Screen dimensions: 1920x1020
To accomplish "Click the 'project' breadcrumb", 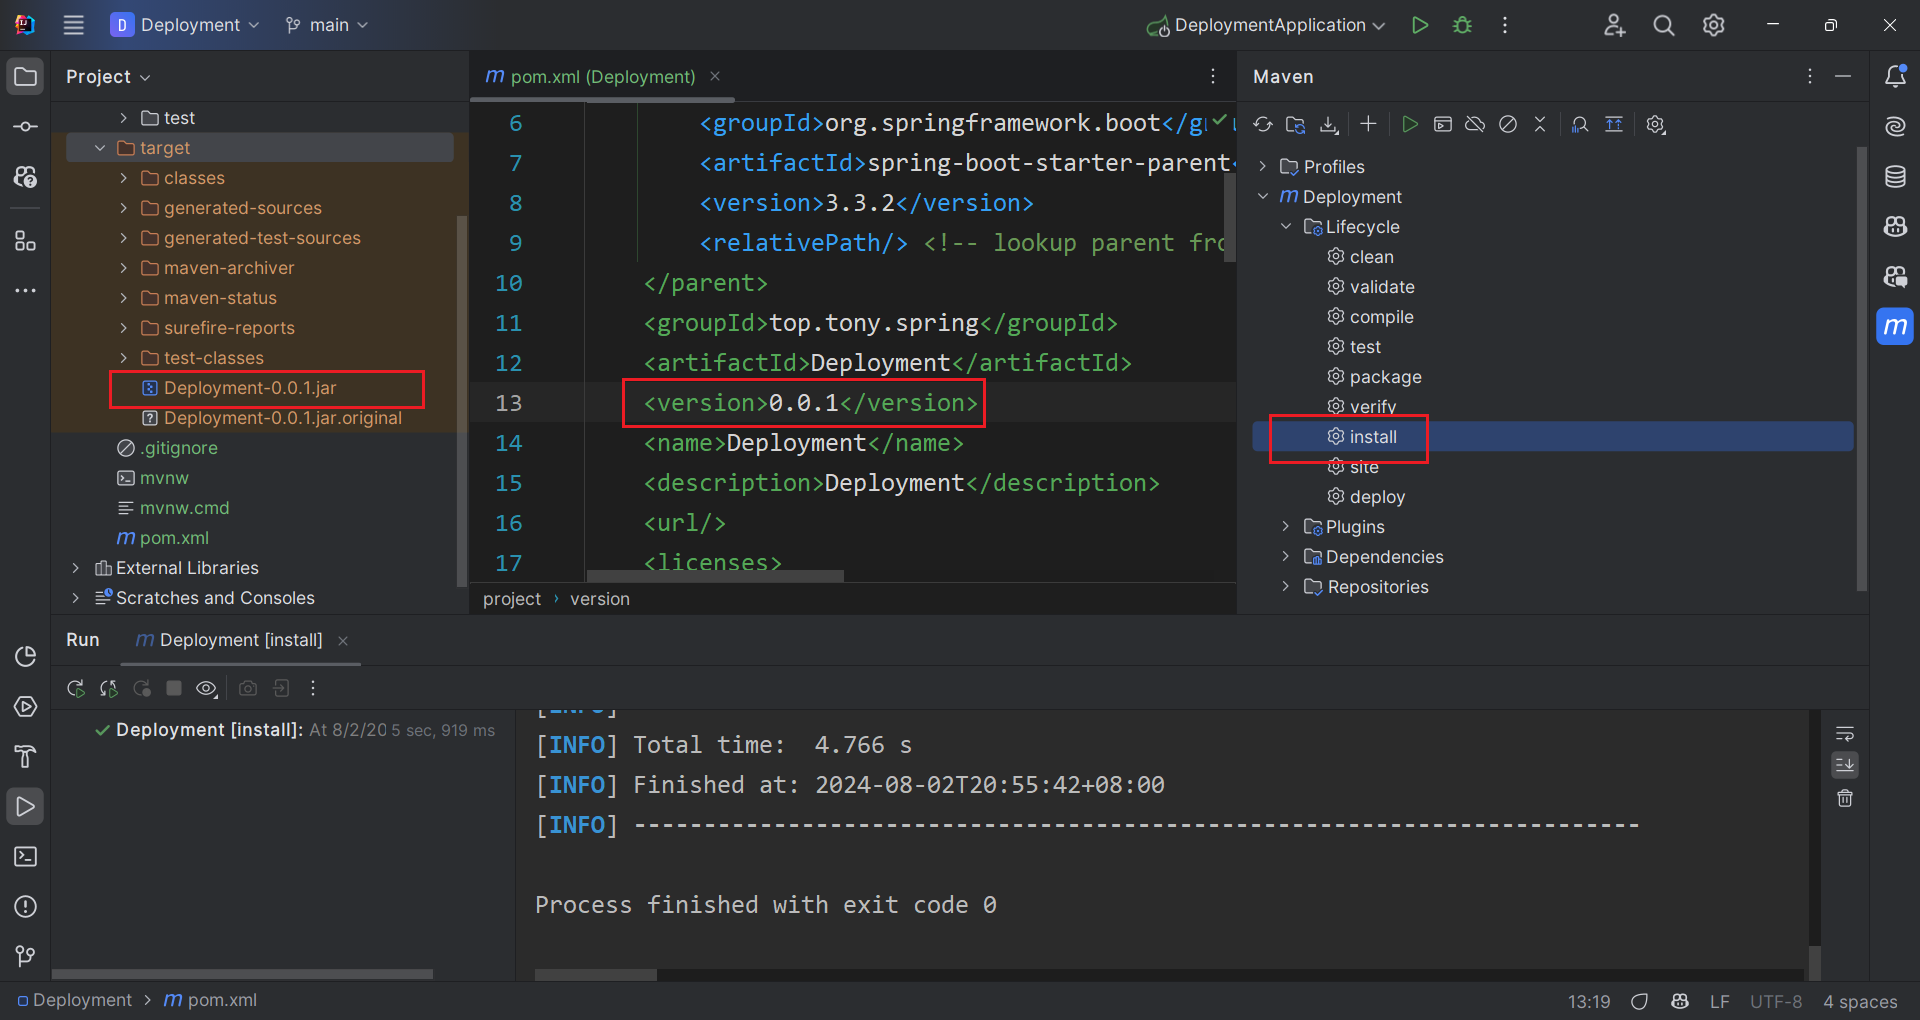I will (x=511, y=599).
